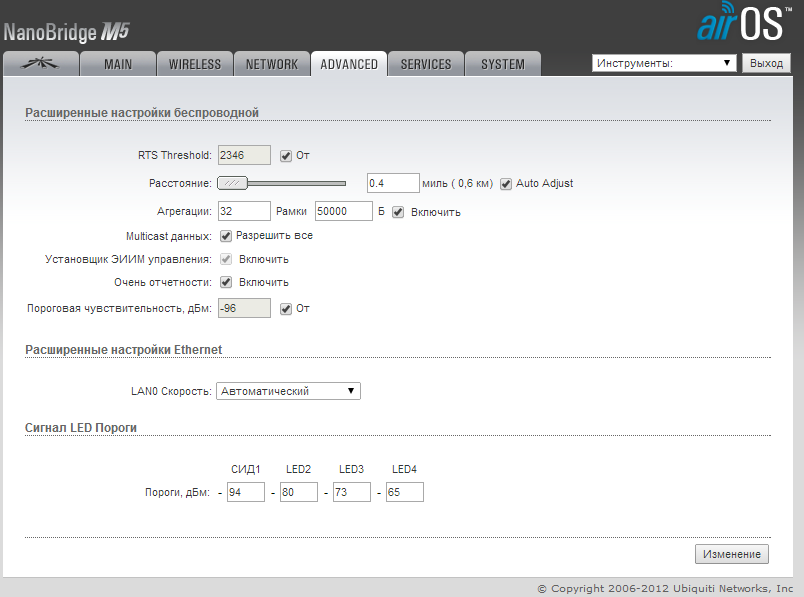
Task: Click the Расширенные настройки беспроводной heading
Action: pyautogui.click(x=142, y=112)
